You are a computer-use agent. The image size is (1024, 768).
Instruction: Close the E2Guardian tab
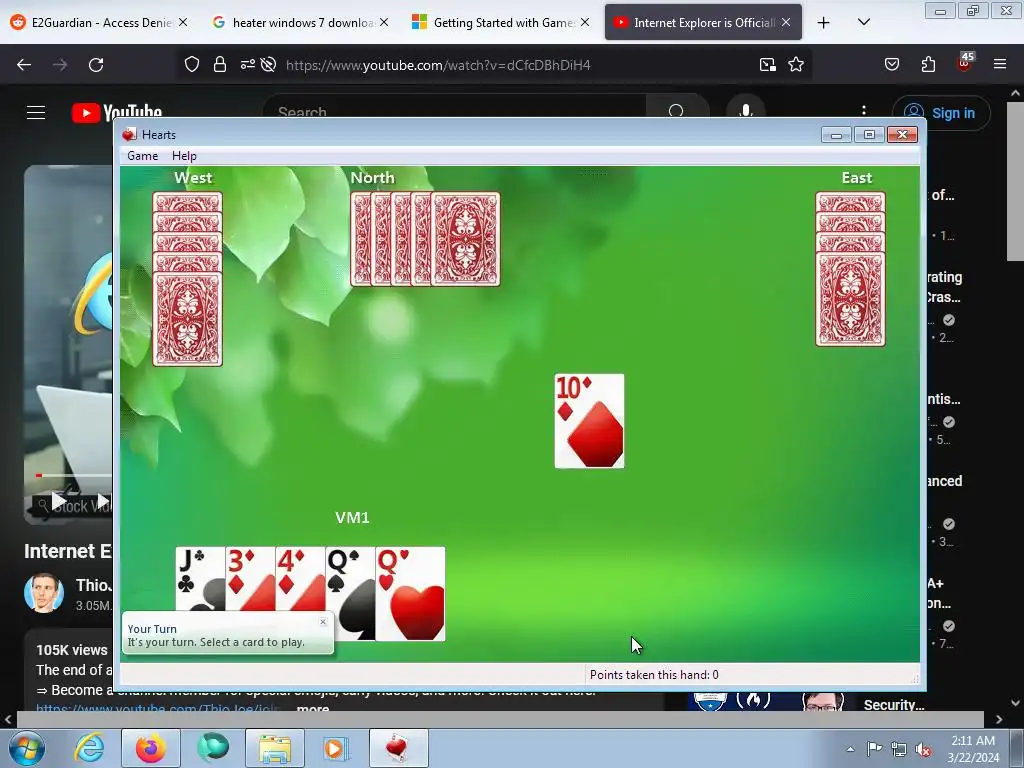[183, 22]
